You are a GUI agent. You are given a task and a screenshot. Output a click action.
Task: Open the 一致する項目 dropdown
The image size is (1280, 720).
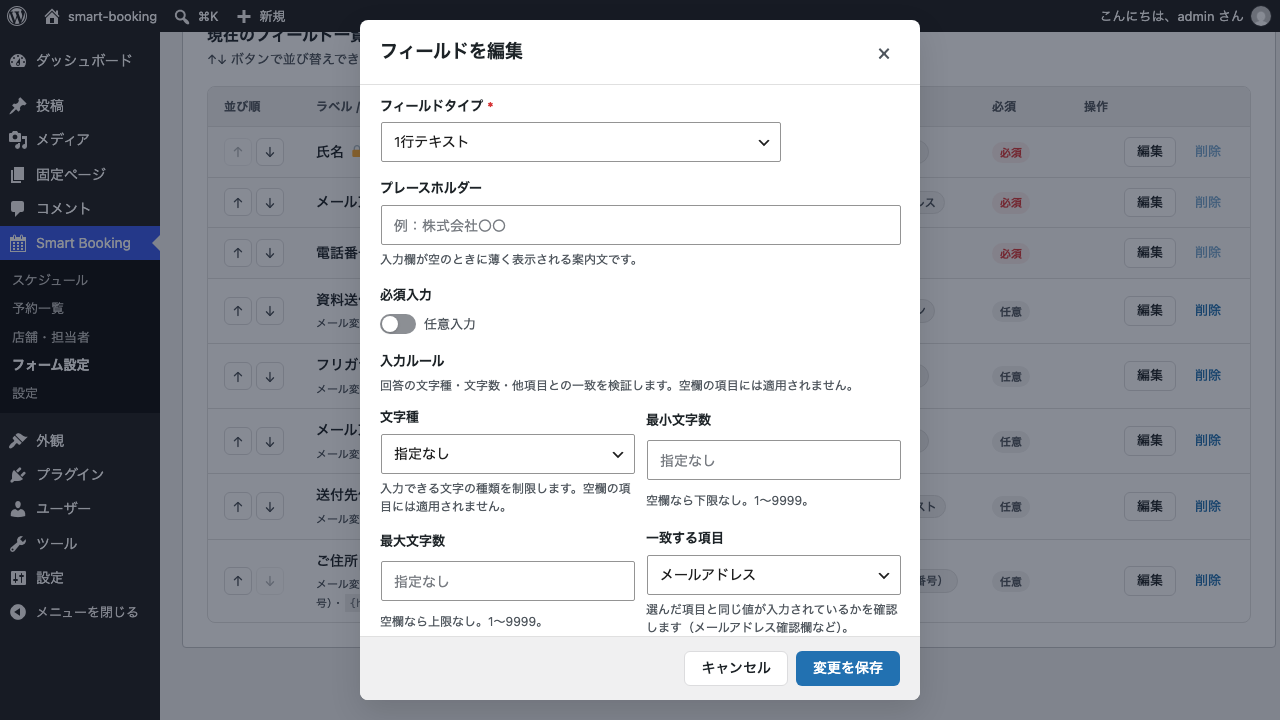(x=774, y=575)
